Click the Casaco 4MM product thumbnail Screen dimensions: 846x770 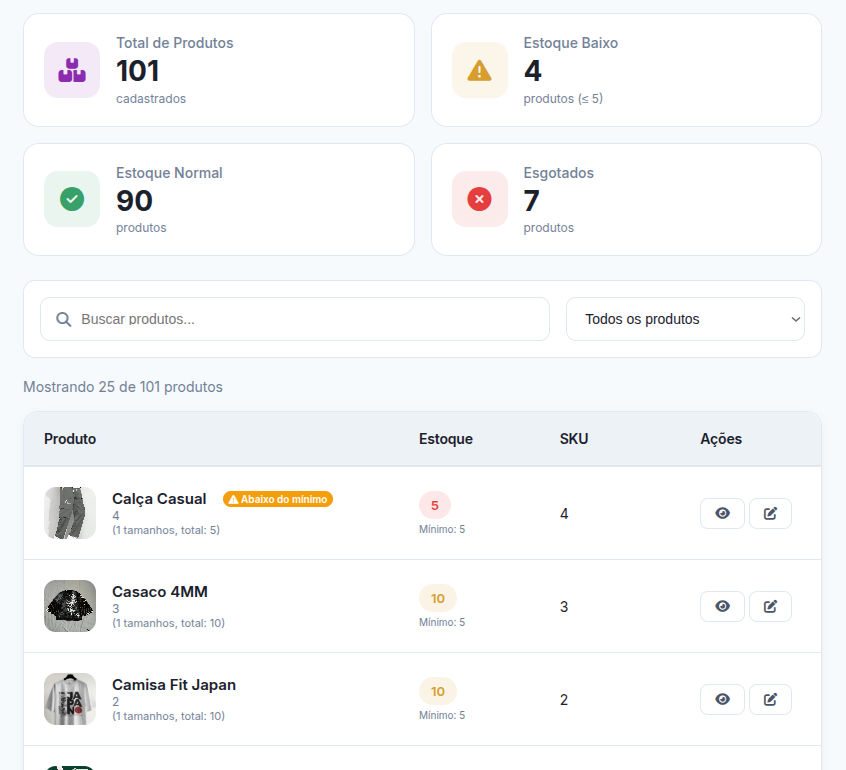(70, 606)
